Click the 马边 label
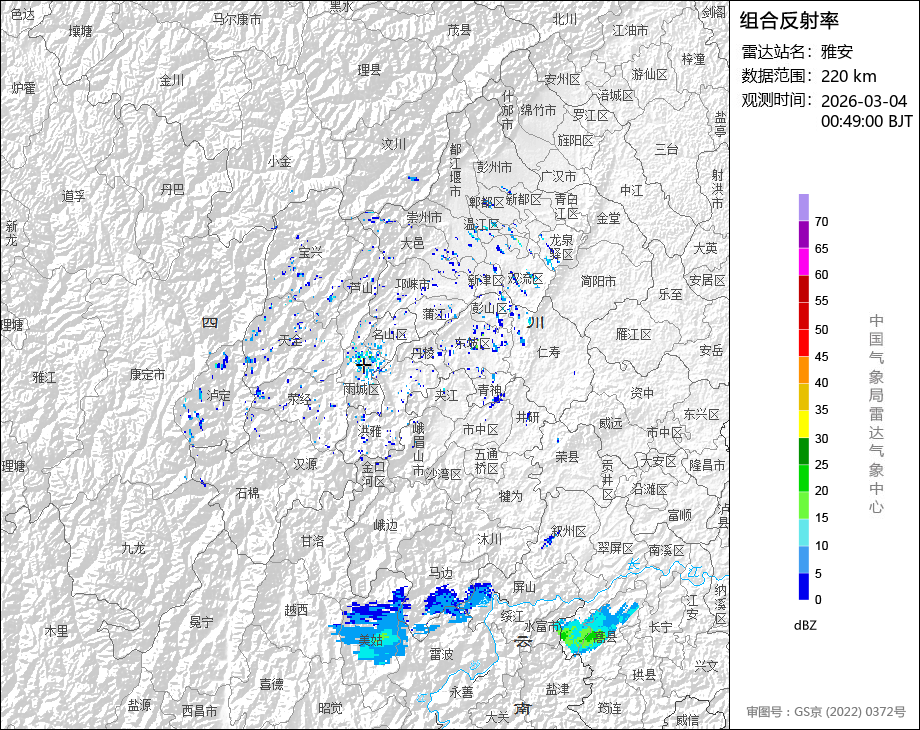 pyautogui.click(x=441, y=572)
